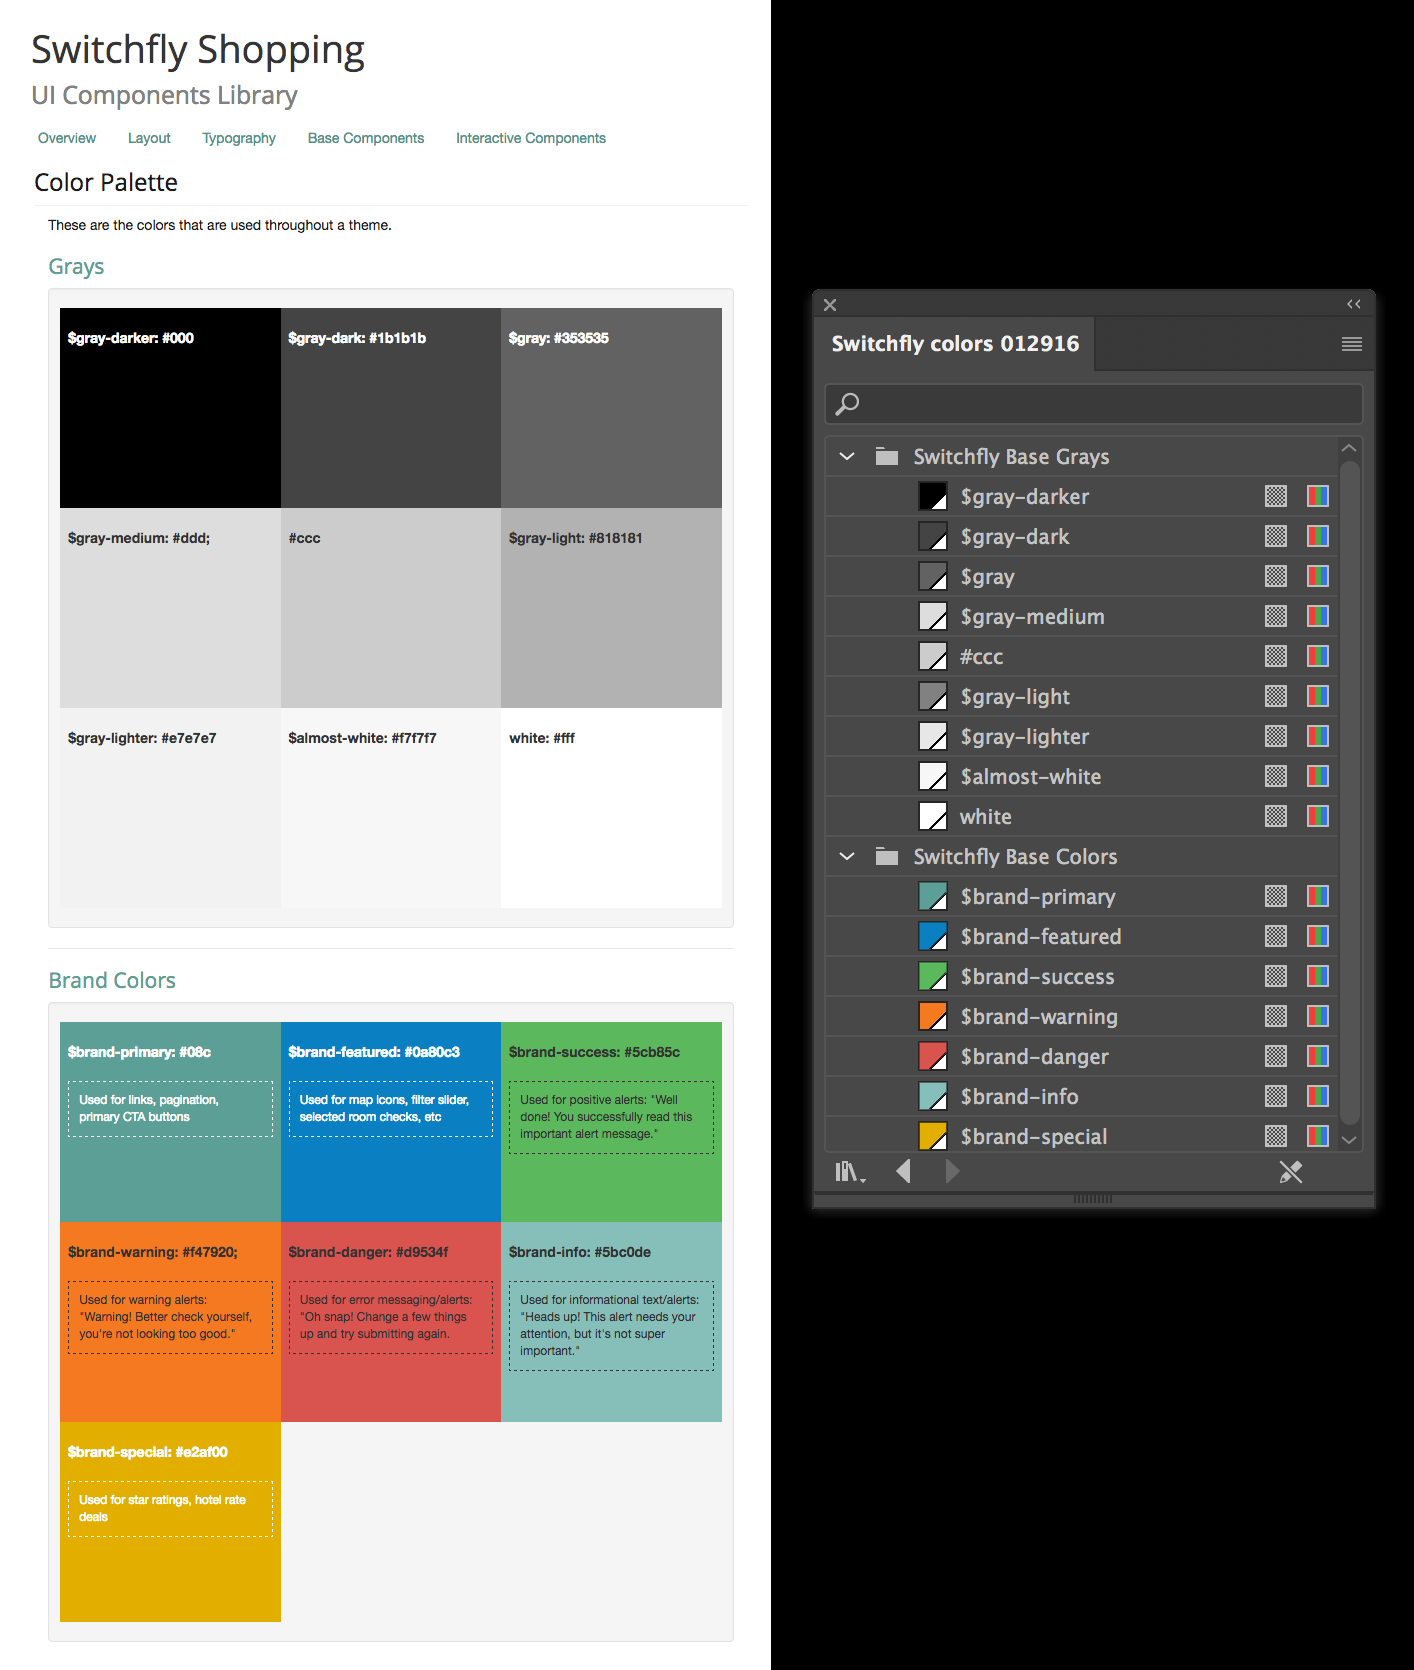Click RGB mode icon for white
The width and height of the screenshot is (1414, 1670).
(1318, 816)
